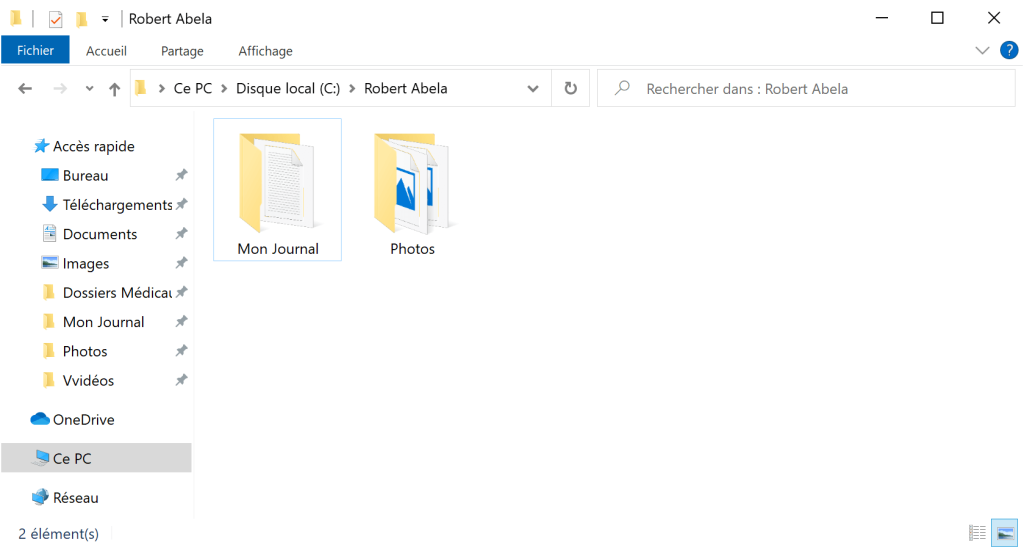Open Téléchargements in quick access
The width and height of the screenshot is (1024, 548).
coord(117,205)
